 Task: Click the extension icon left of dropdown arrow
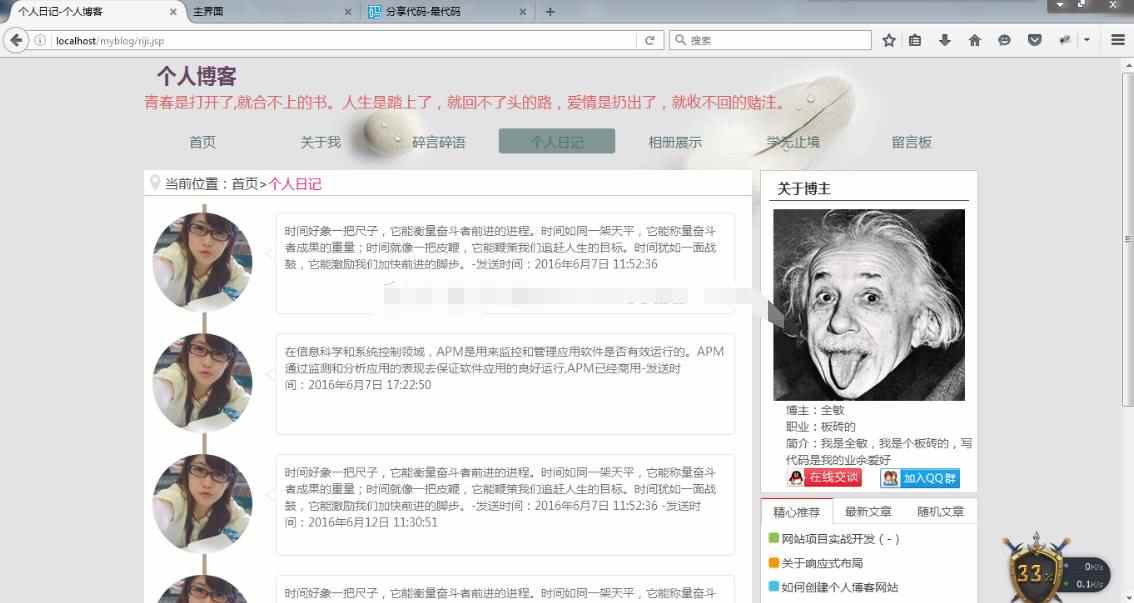pos(1064,40)
